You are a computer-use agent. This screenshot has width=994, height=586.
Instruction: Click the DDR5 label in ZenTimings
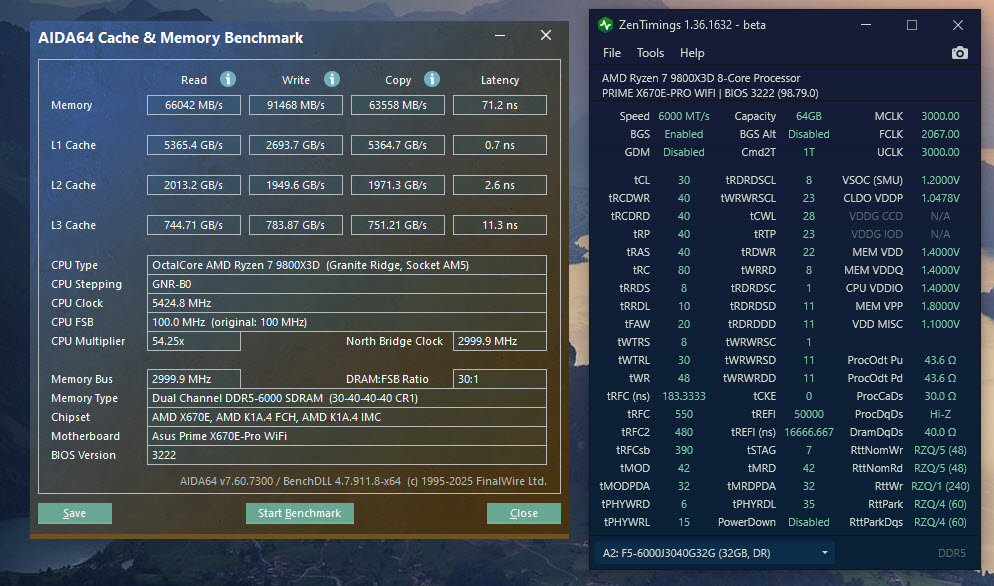click(952, 553)
